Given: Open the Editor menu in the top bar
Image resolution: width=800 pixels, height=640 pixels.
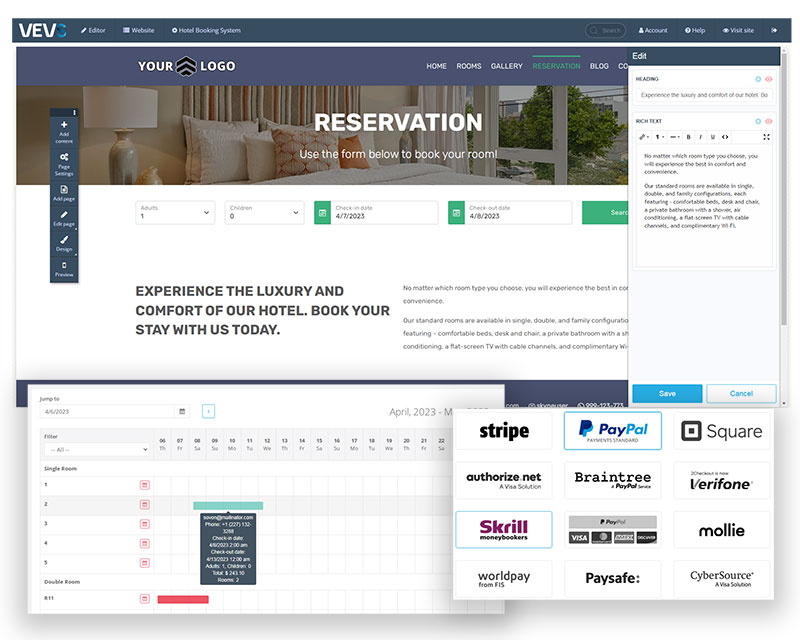Looking at the screenshot, I should pos(93,31).
